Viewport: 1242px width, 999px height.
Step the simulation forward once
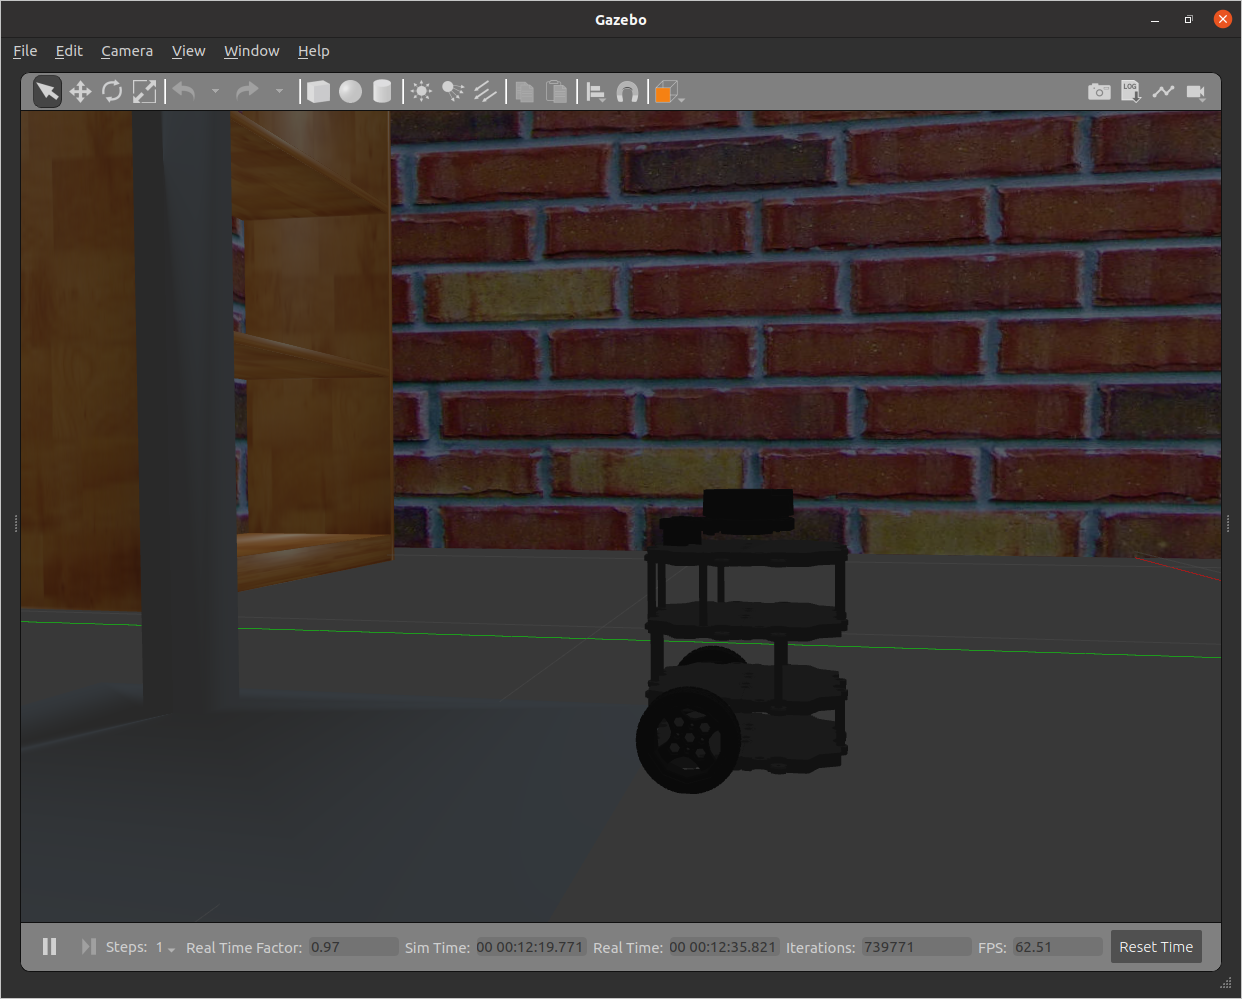coord(88,946)
